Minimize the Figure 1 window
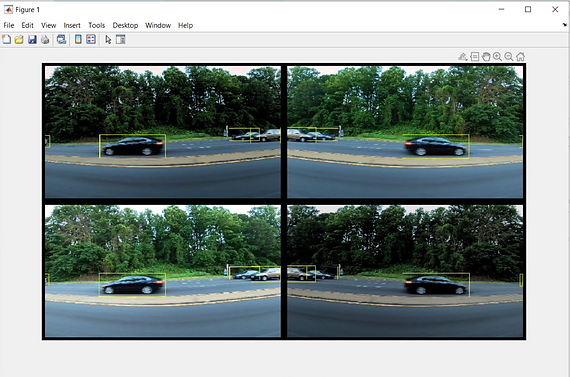570x377 pixels. 501,9
